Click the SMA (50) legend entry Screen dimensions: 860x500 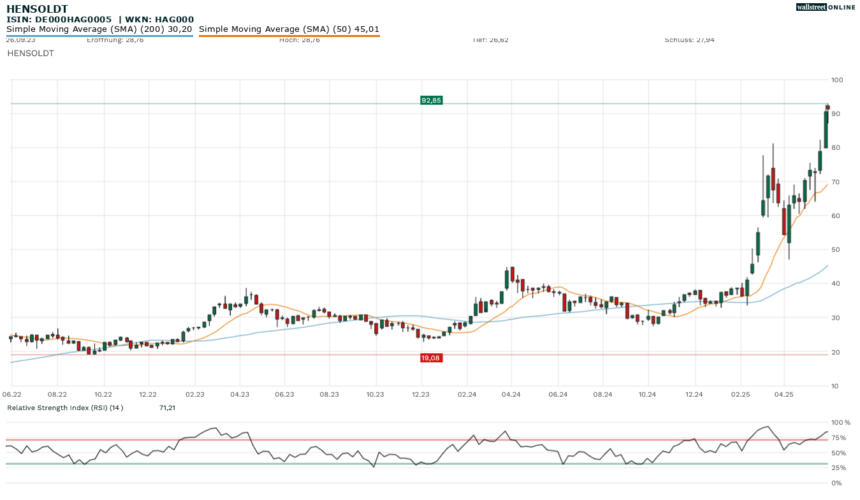[x=289, y=29]
